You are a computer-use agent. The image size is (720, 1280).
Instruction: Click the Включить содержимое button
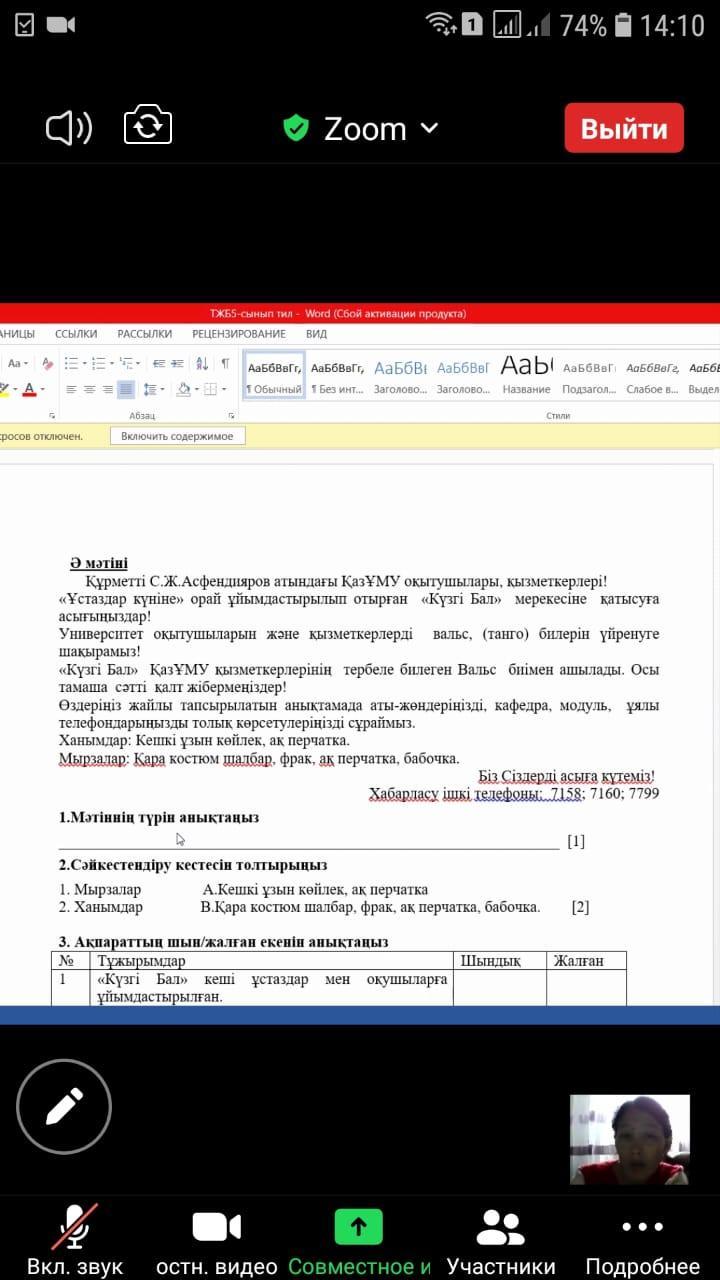coord(177,436)
